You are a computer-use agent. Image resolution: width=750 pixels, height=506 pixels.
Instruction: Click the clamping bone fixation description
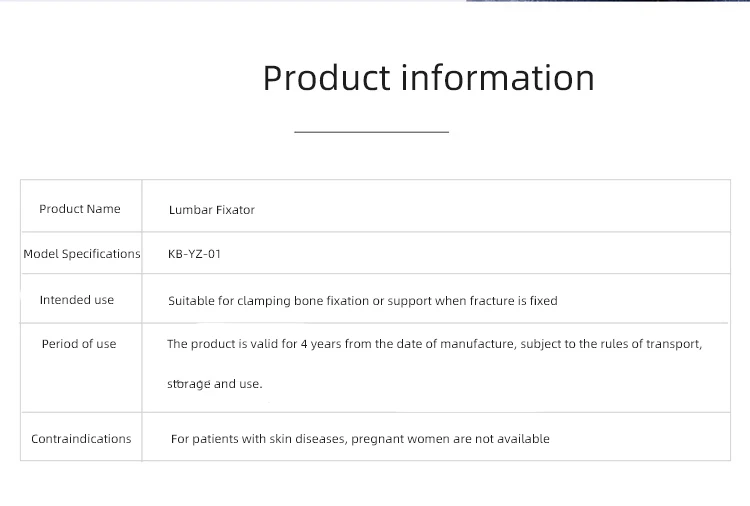point(363,301)
